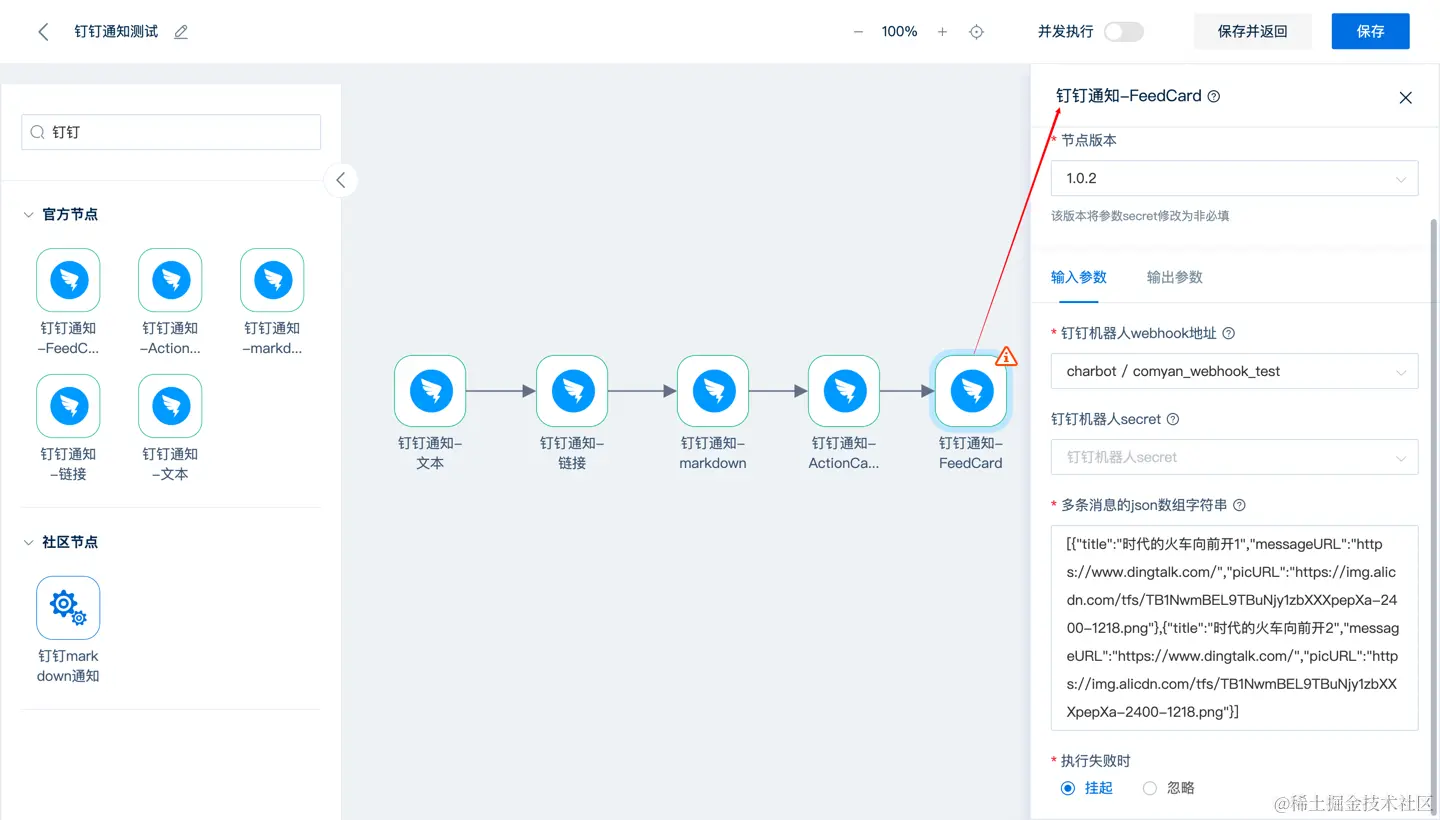Open the 钉钉机器人secret dropdown

point(1234,457)
